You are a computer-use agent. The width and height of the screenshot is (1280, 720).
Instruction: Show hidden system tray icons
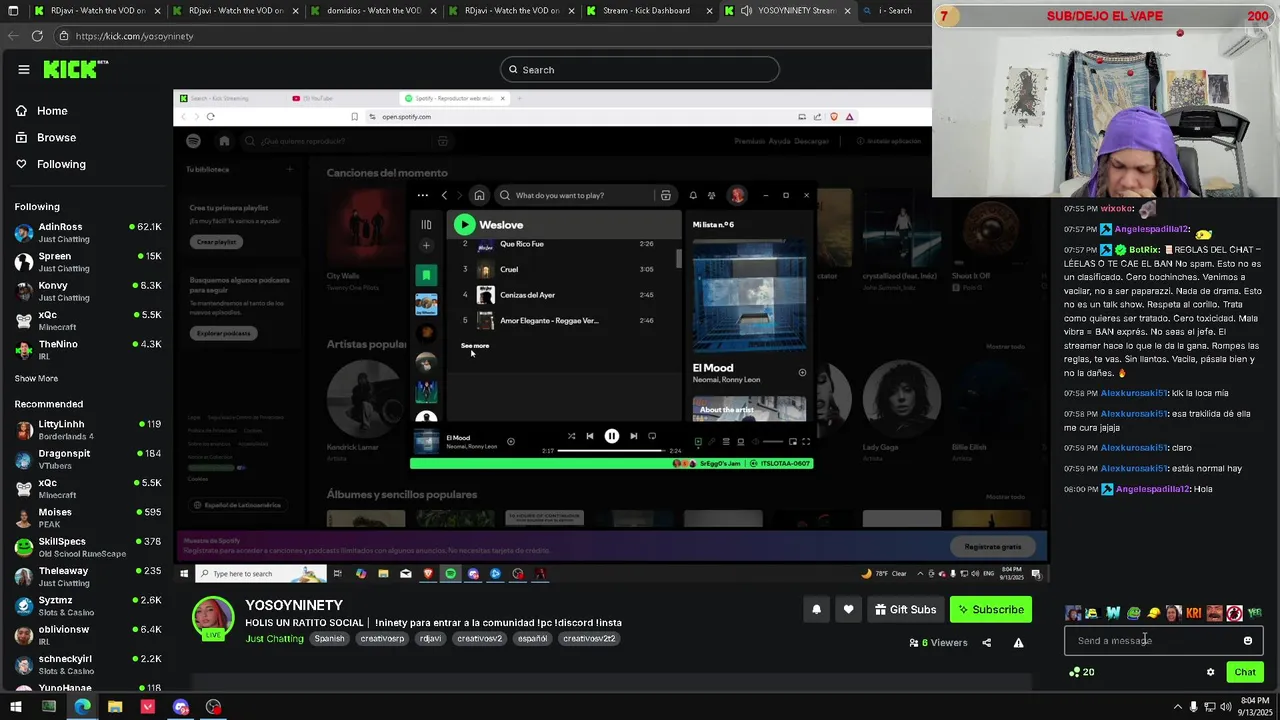click(1176, 707)
